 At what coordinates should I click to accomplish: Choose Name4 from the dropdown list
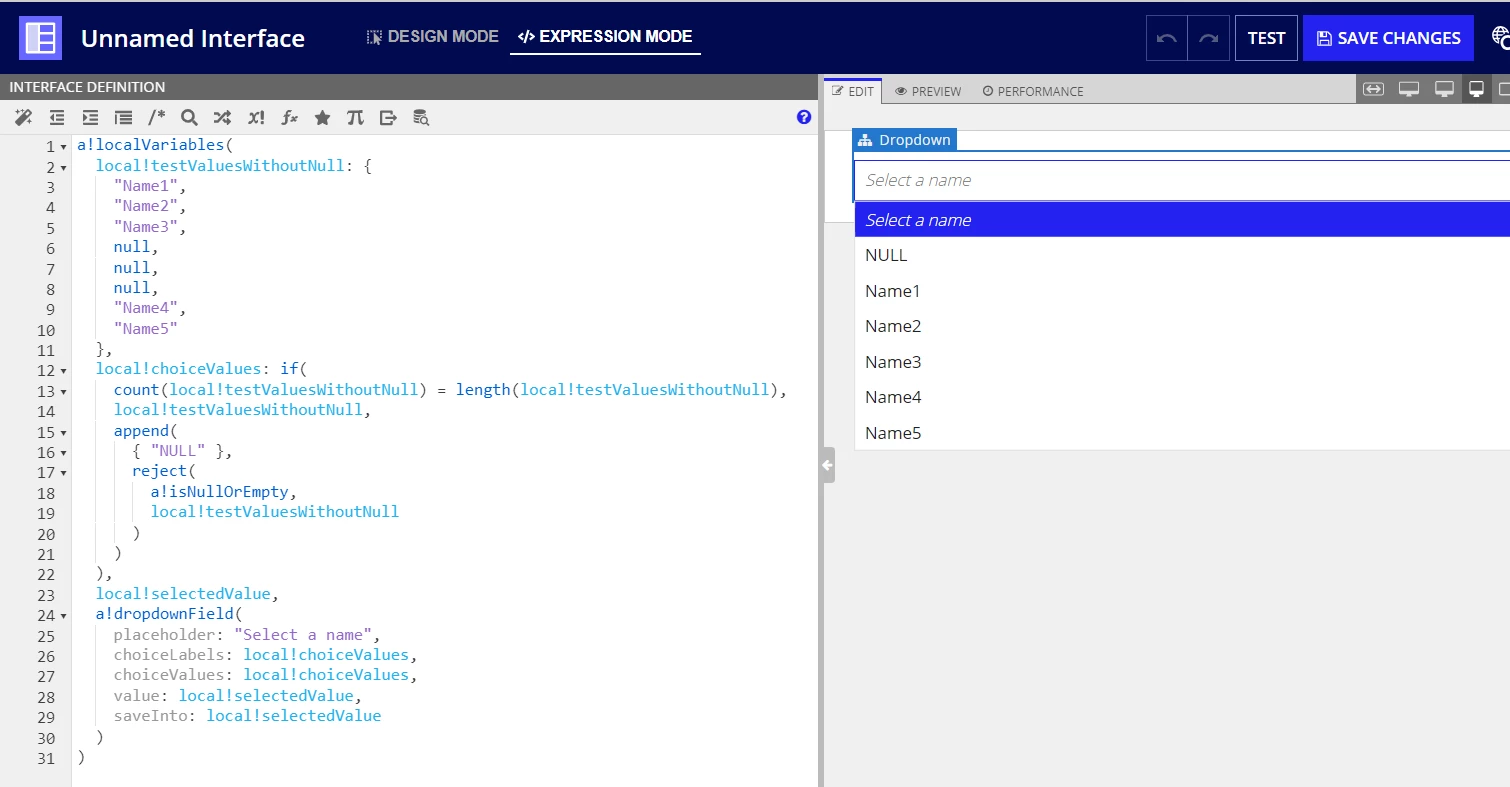click(1182, 397)
